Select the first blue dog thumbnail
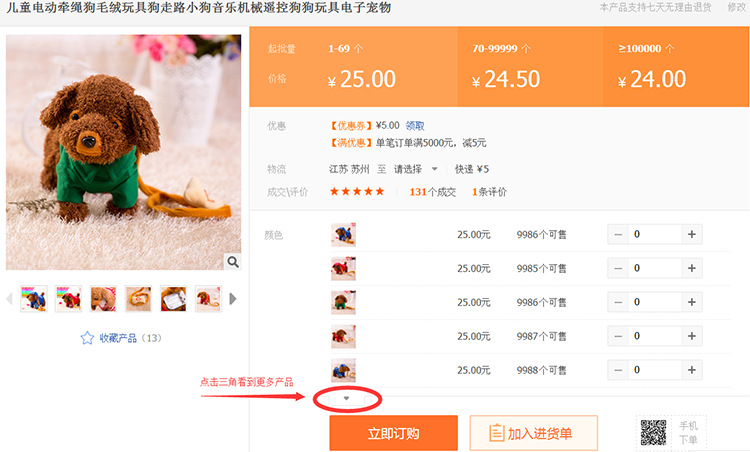 click(x=34, y=298)
